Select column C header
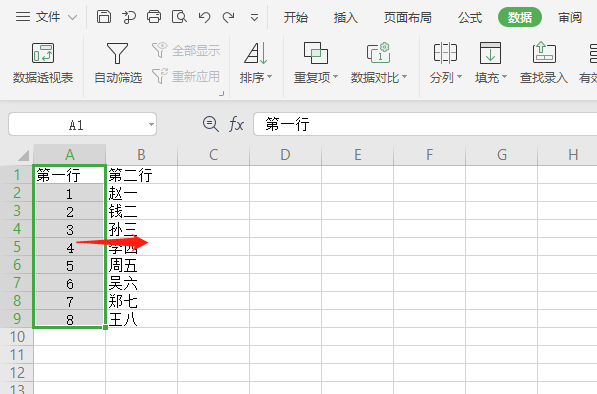 coord(214,155)
